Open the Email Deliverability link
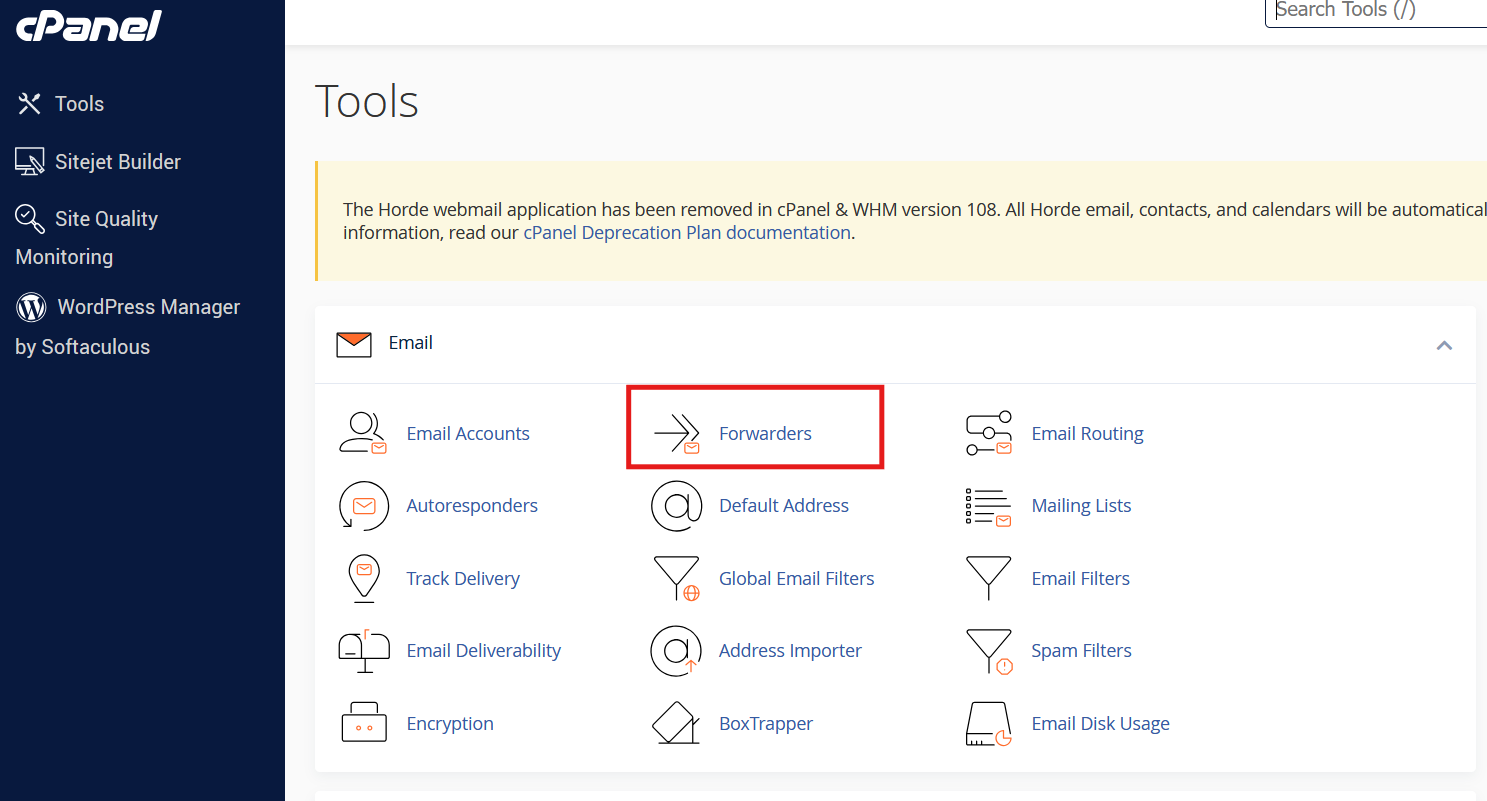Screen dimensions: 1487x801 click(484, 650)
